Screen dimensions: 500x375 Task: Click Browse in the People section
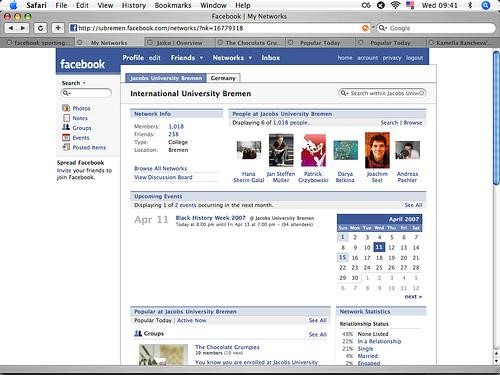413,123
